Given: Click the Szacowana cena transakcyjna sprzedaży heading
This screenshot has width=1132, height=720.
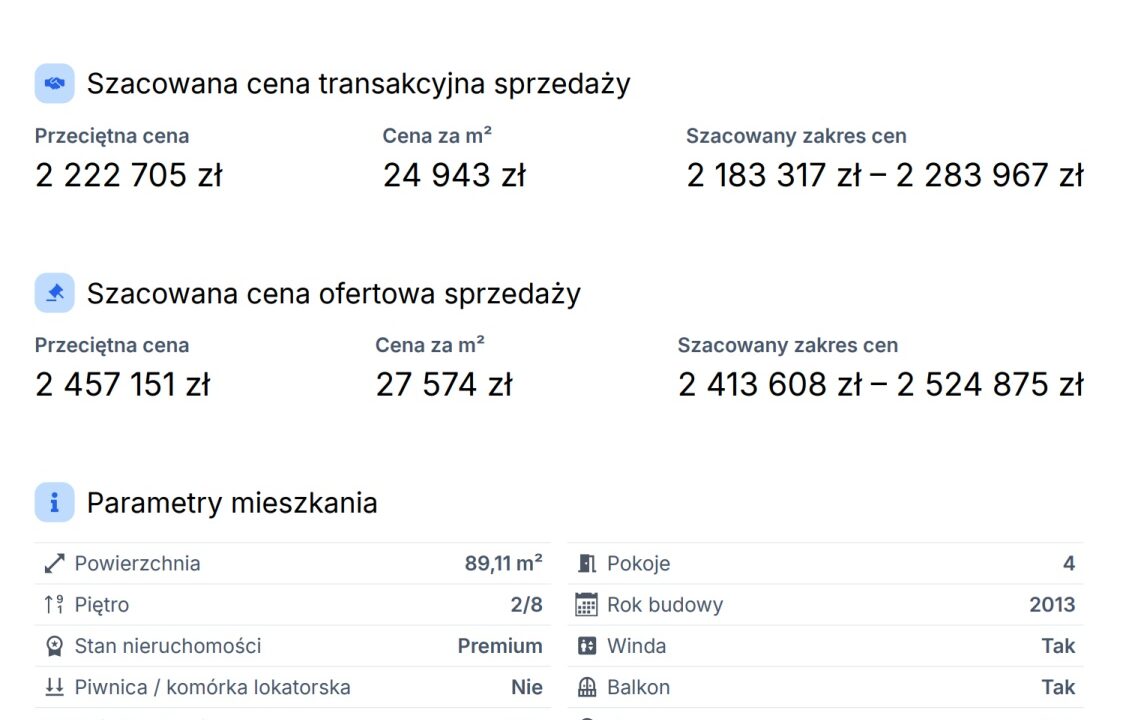Looking at the screenshot, I should pyautogui.click(x=359, y=84).
